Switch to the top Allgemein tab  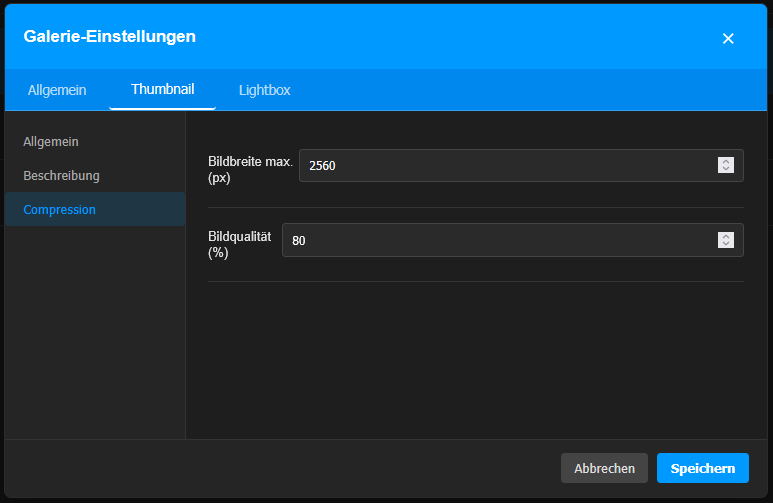point(57,90)
